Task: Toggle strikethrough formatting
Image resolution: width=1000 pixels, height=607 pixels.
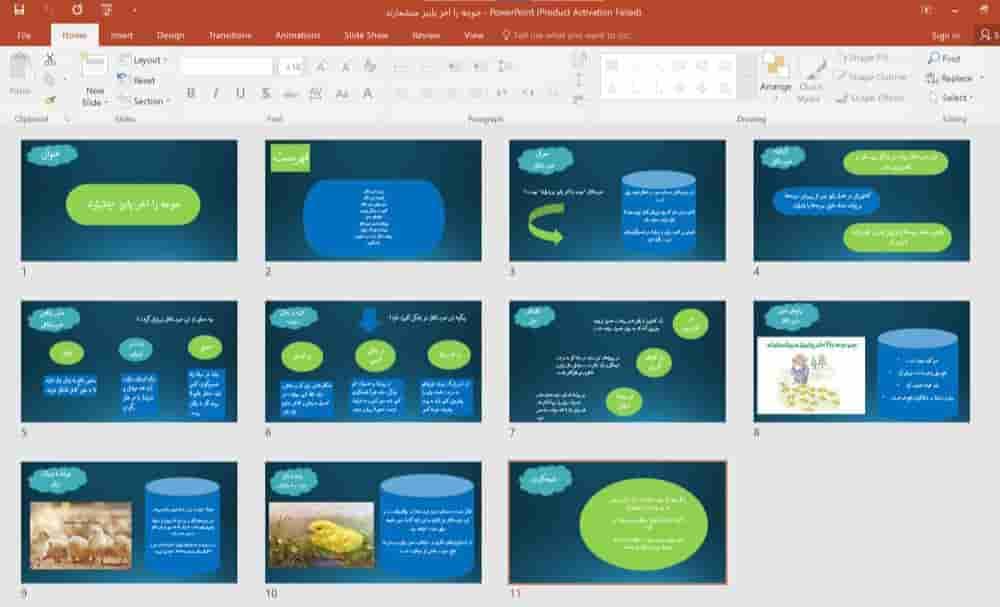Action: pyautogui.click(x=290, y=94)
